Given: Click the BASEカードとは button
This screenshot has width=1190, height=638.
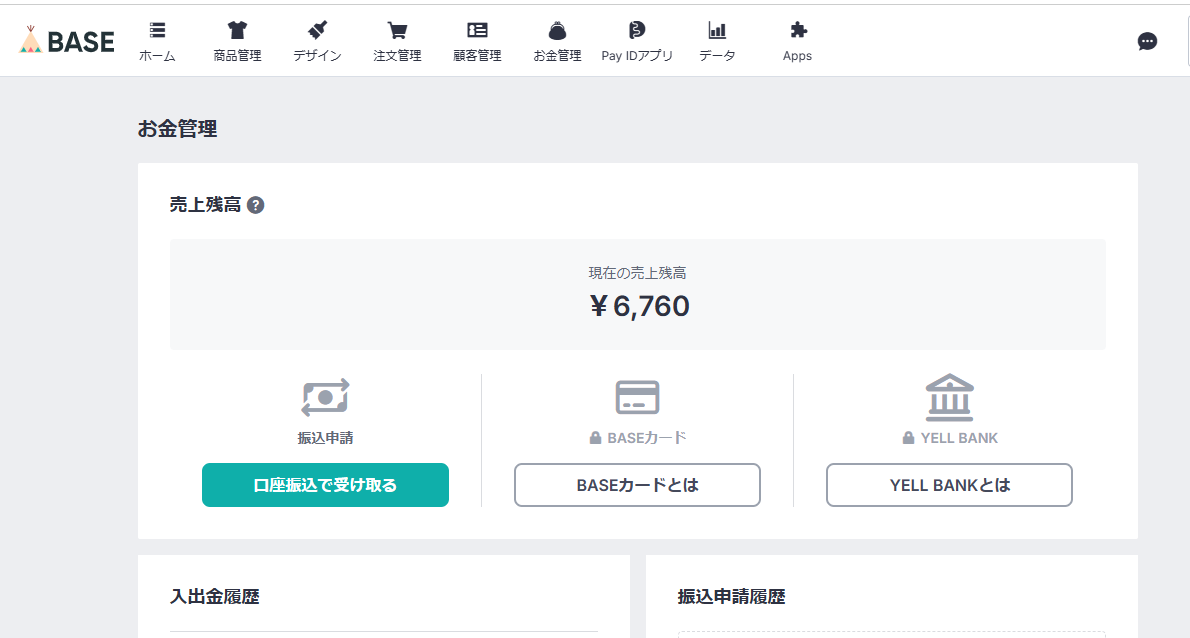Looking at the screenshot, I should 638,485.
